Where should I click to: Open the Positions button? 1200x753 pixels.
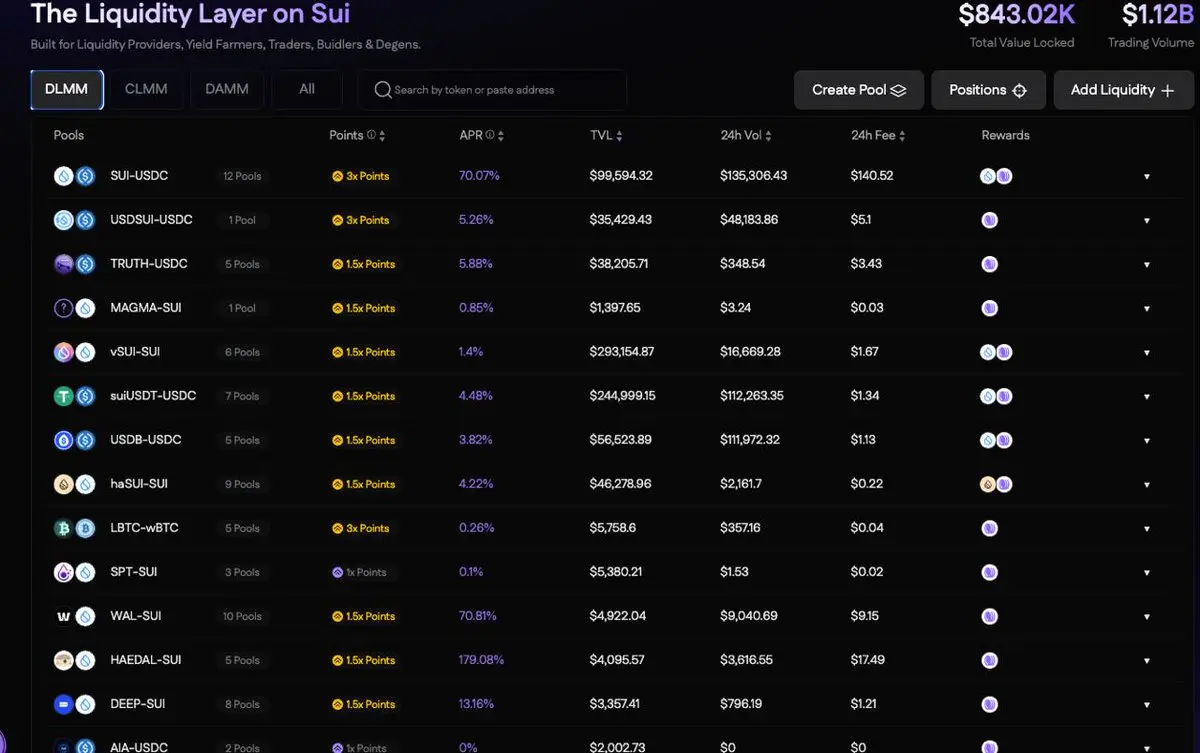[x=988, y=90]
